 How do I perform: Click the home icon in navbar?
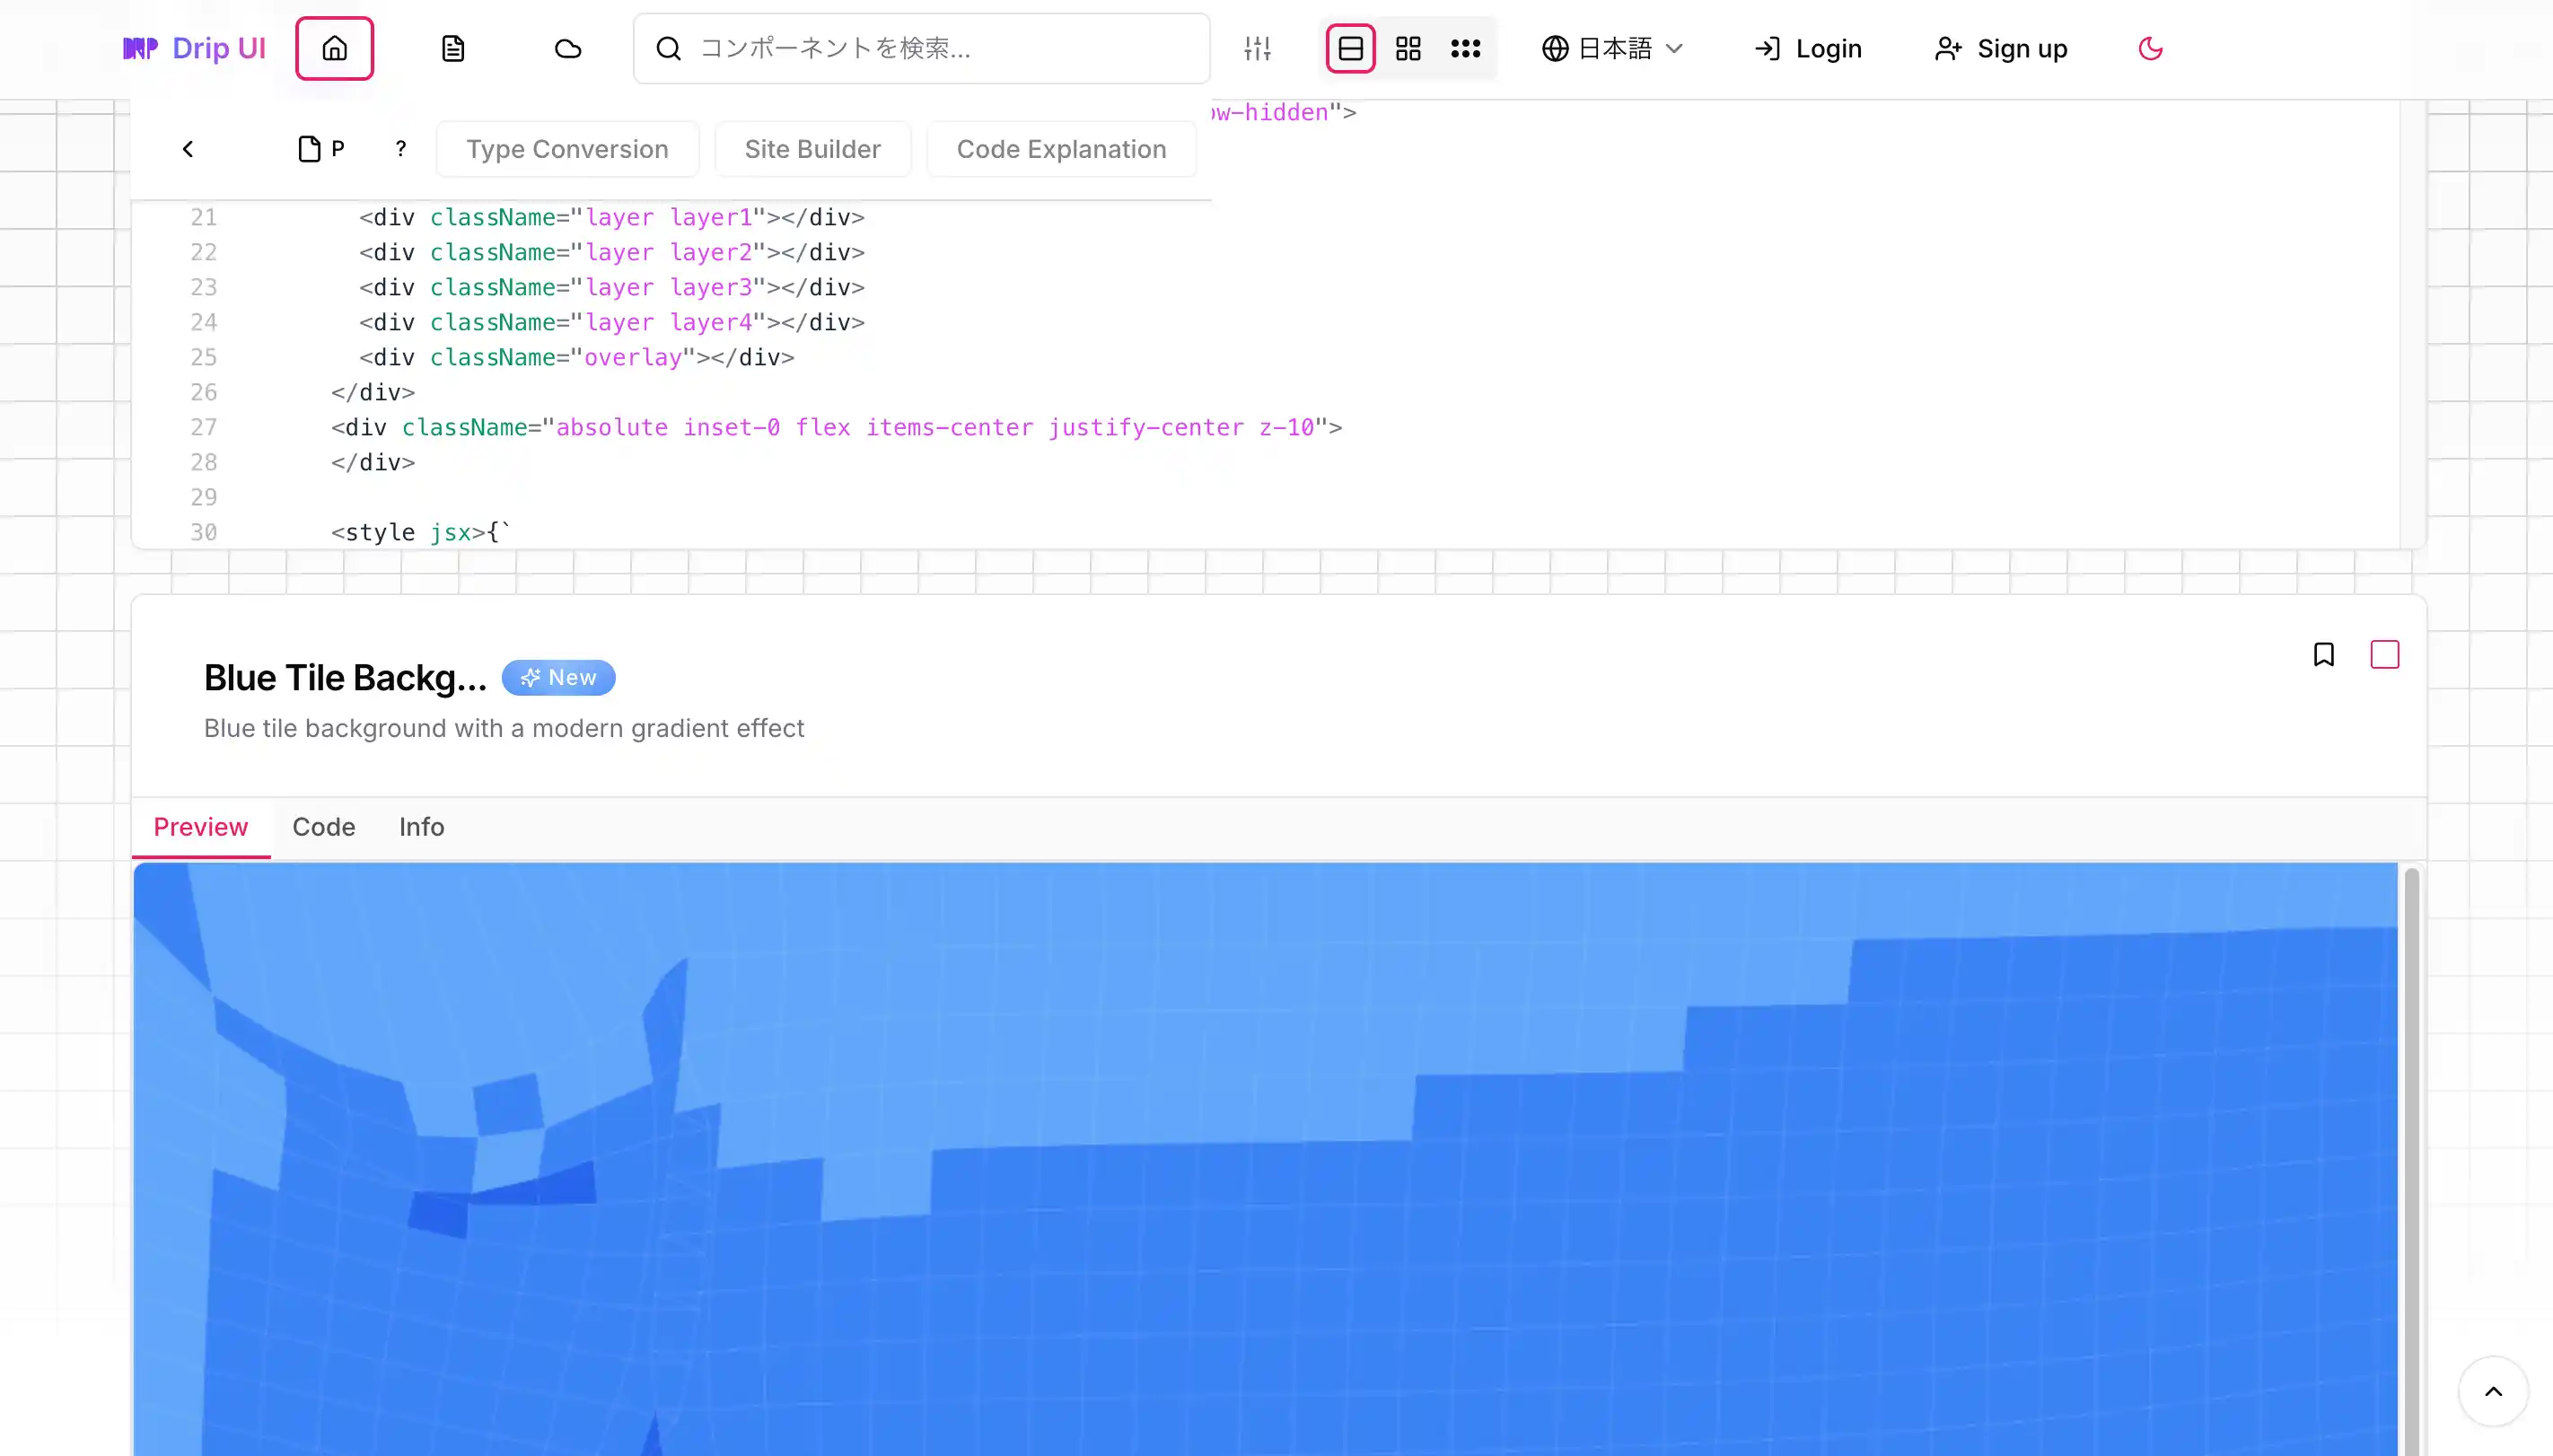[x=334, y=48]
